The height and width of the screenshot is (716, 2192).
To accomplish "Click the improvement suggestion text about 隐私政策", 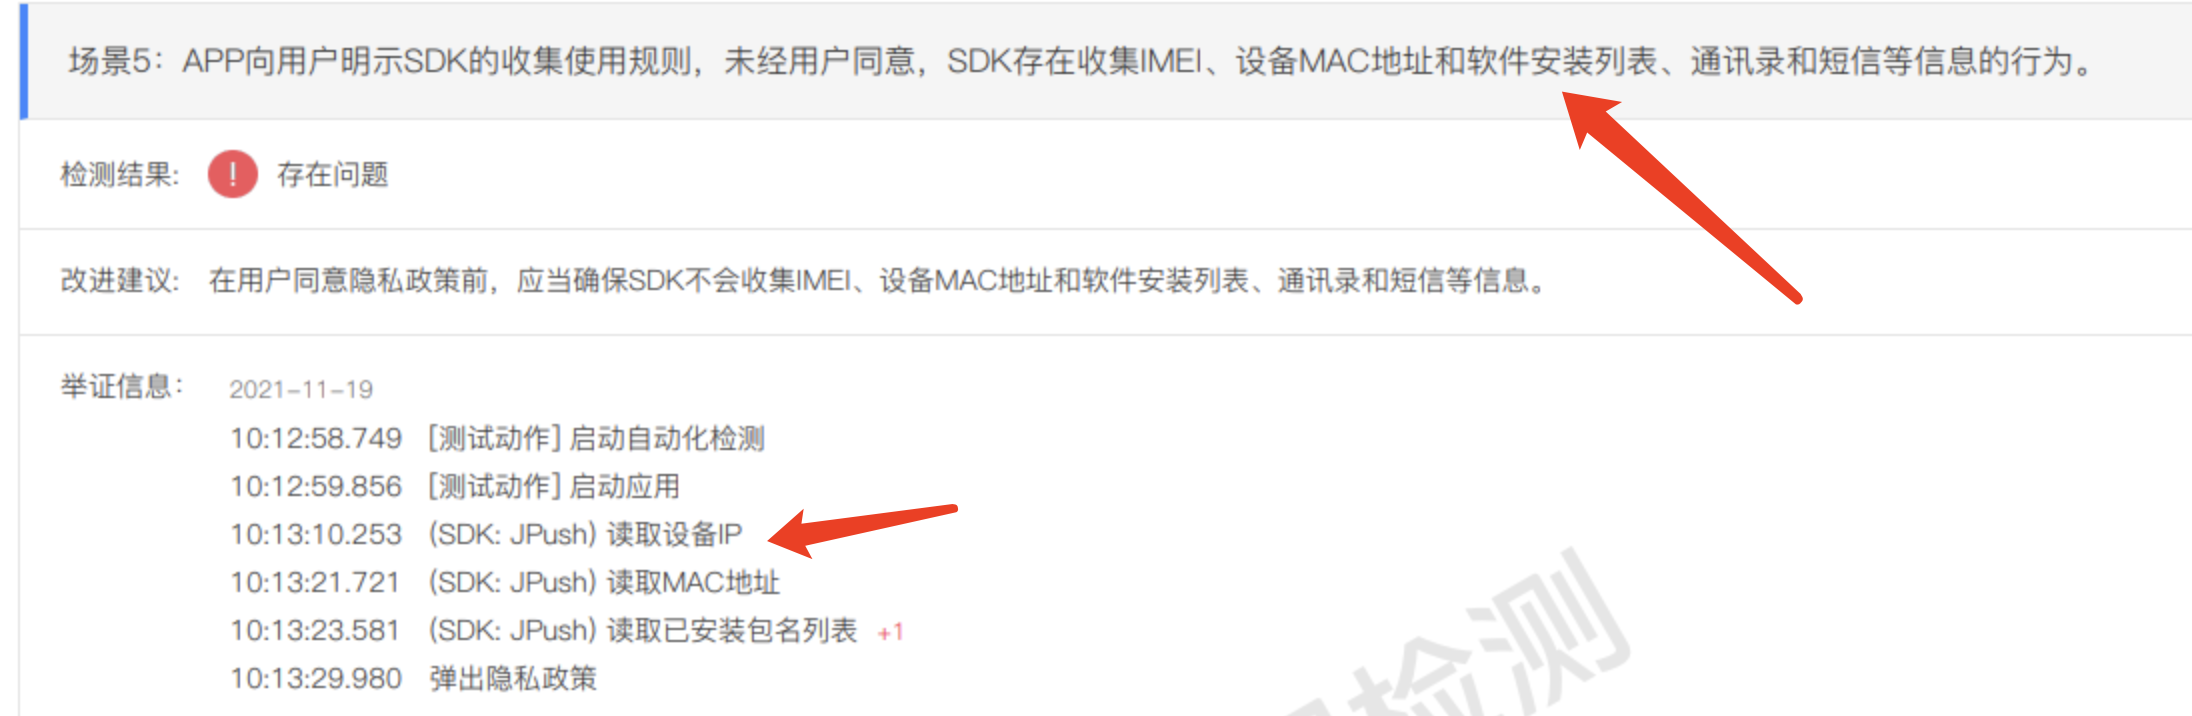I will tap(879, 280).
